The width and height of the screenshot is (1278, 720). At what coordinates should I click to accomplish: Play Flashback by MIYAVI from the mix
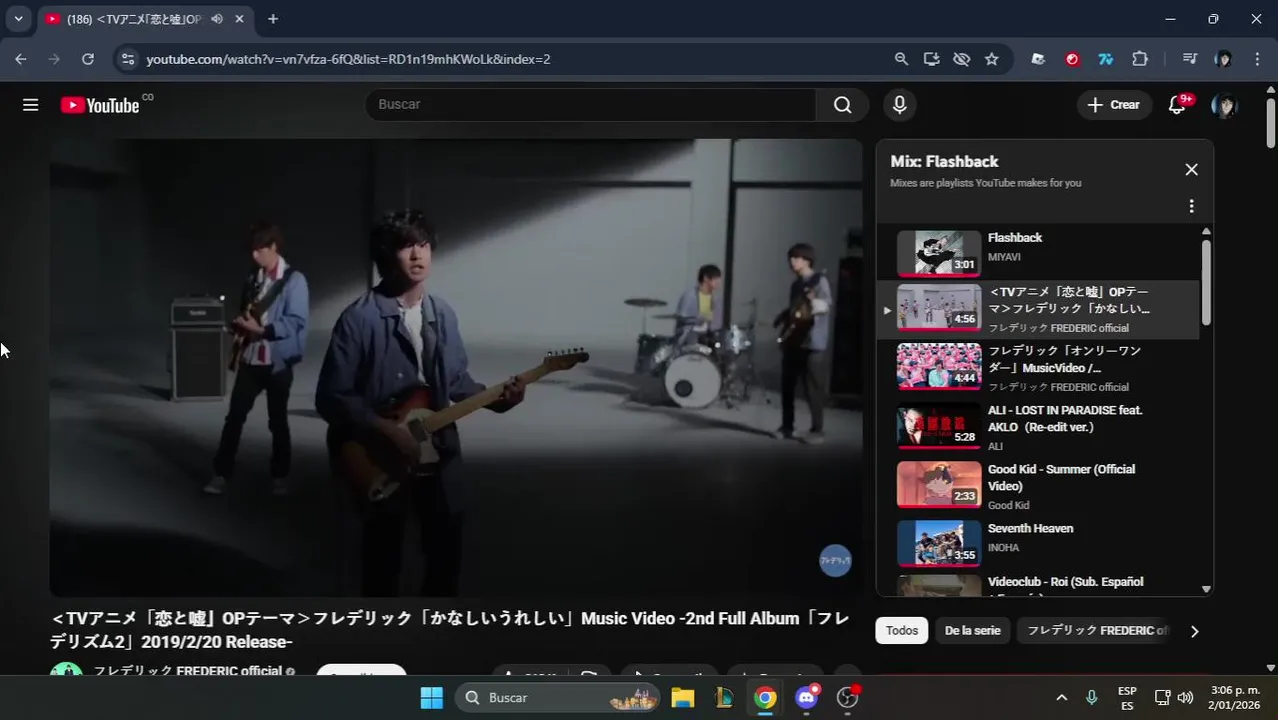pos(1038,254)
